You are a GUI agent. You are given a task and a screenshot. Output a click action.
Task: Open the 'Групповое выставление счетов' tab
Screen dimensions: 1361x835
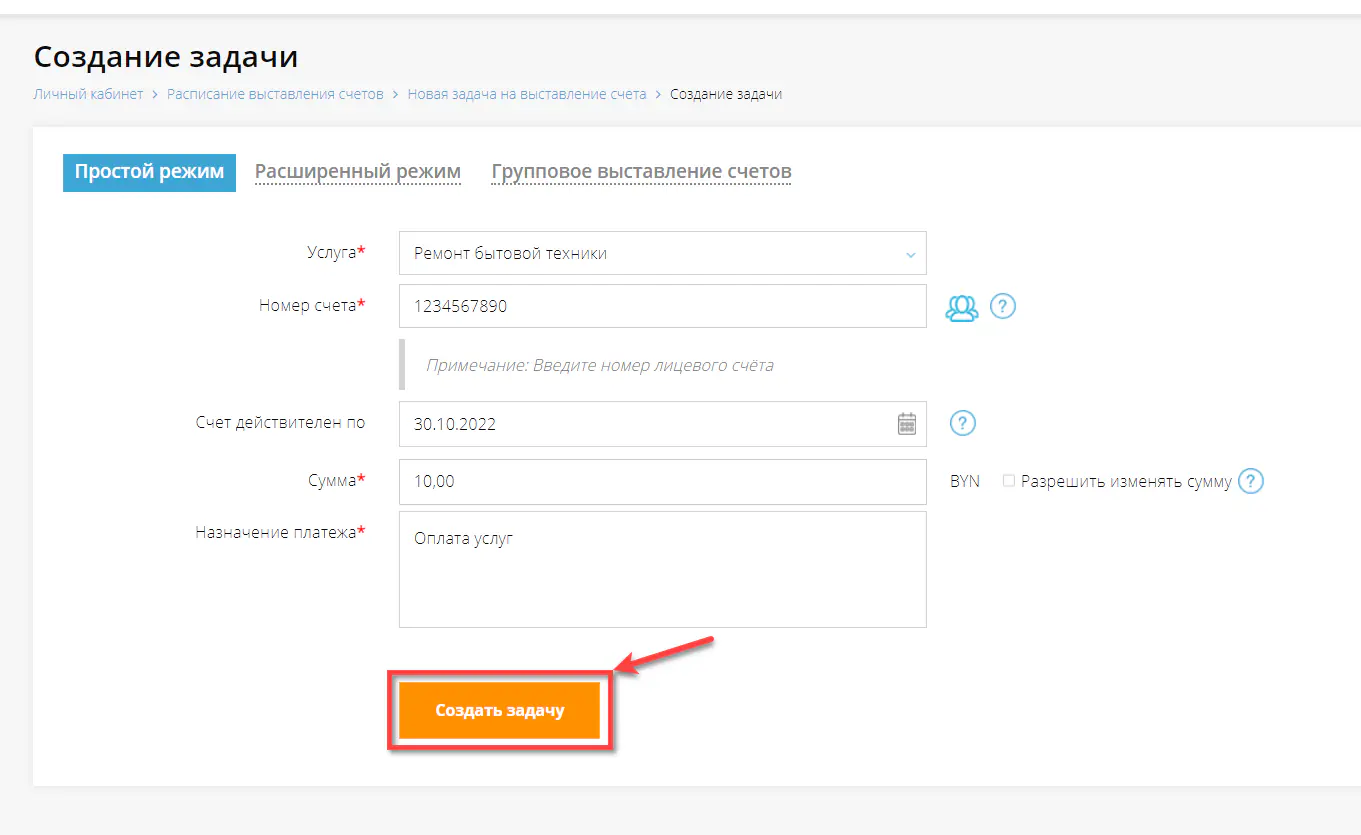click(x=641, y=172)
